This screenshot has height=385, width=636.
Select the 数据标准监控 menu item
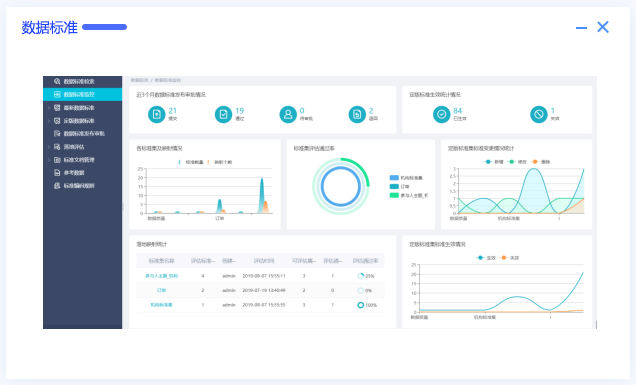[82, 95]
